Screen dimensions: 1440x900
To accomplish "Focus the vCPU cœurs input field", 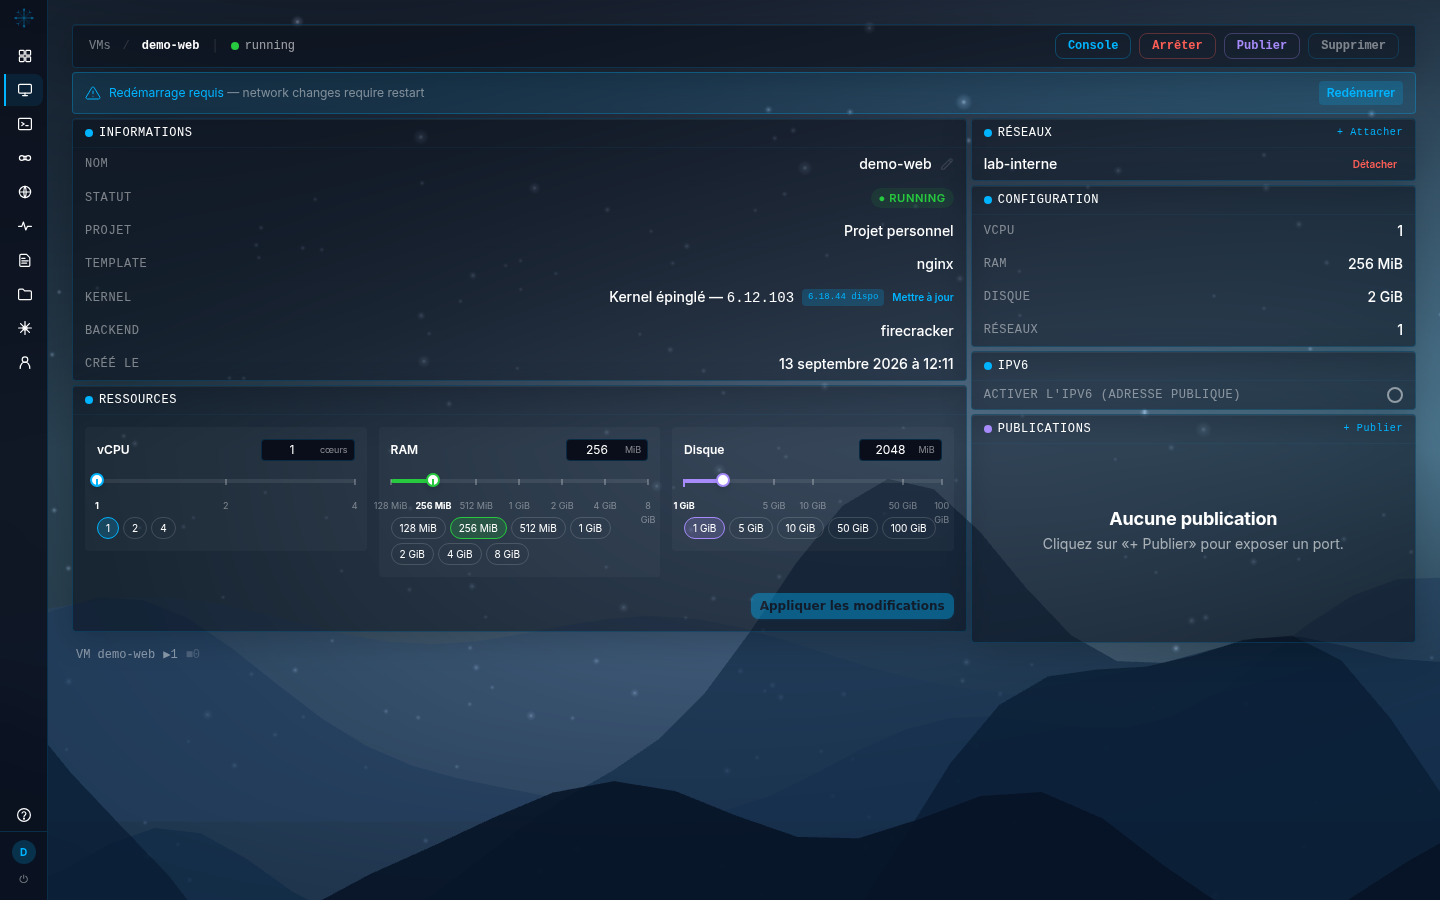I will (308, 450).
